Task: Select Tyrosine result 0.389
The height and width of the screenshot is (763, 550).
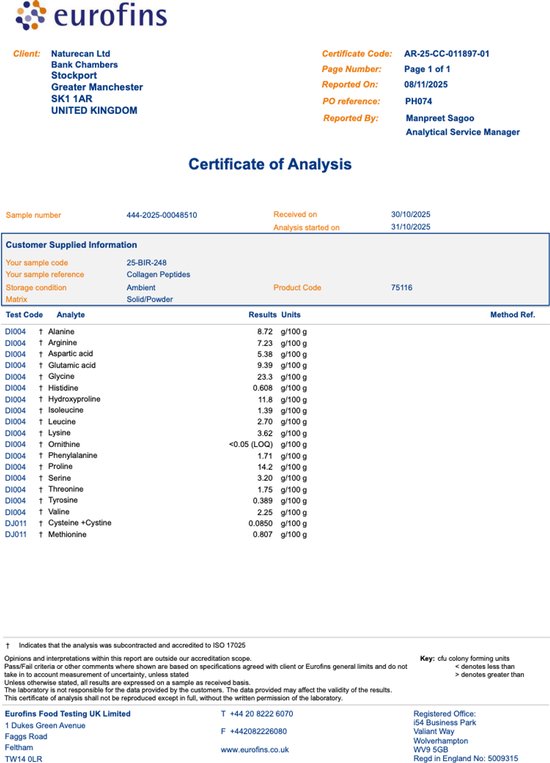Action: coord(263,501)
